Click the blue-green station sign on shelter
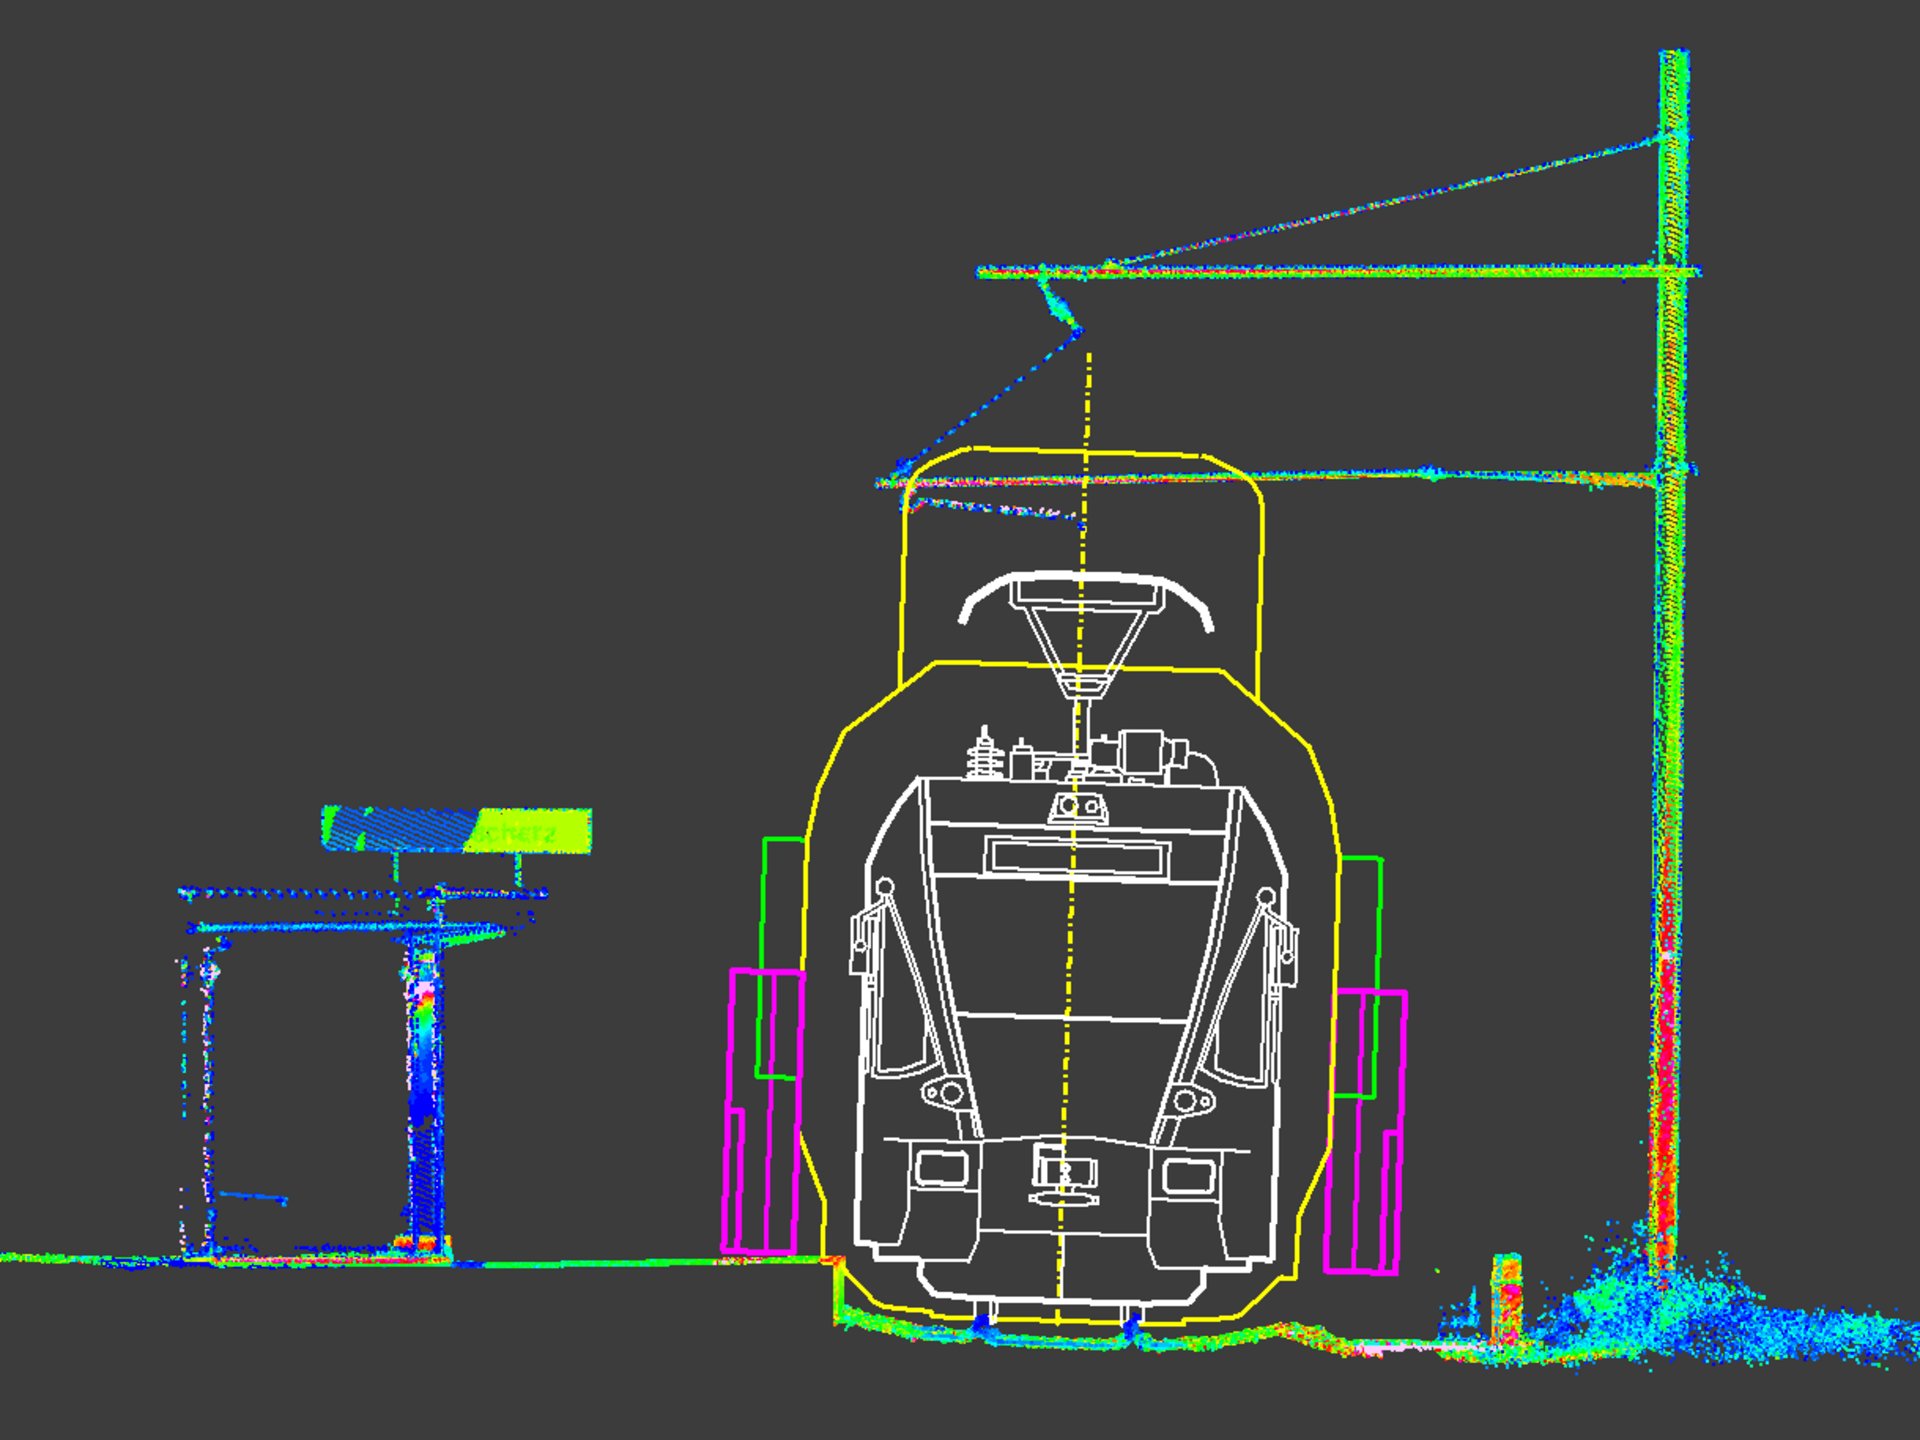The width and height of the screenshot is (1920, 1440). tap(456, 830)
